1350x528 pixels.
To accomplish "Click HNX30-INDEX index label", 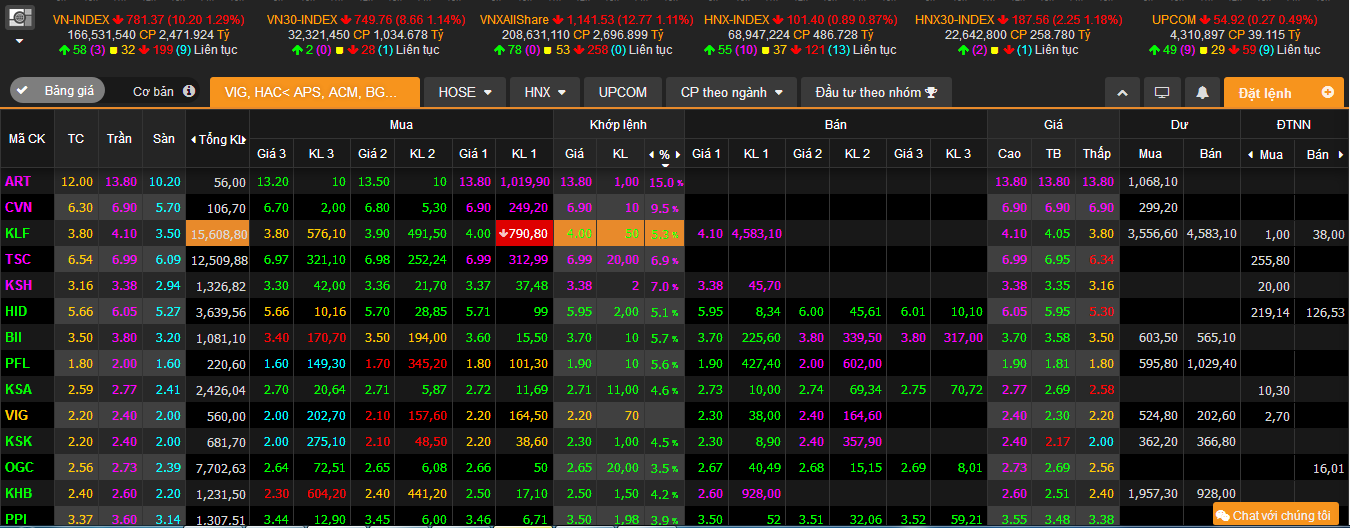I will coord(954,20).
